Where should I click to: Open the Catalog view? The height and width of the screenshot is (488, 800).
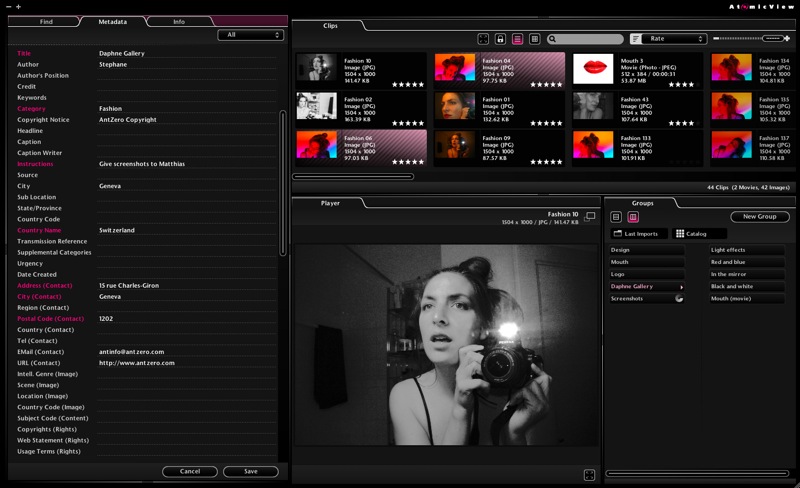(x=699, y=234)
